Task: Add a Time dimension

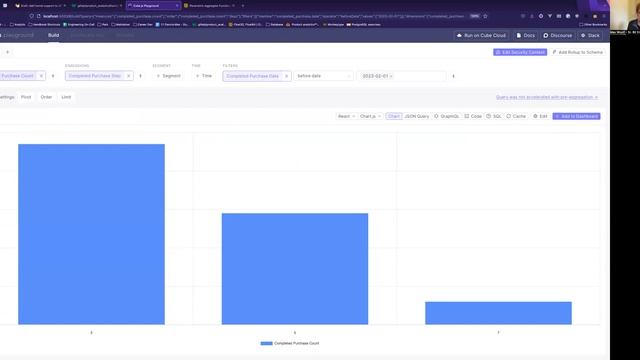Action: [x=204, y=76]
